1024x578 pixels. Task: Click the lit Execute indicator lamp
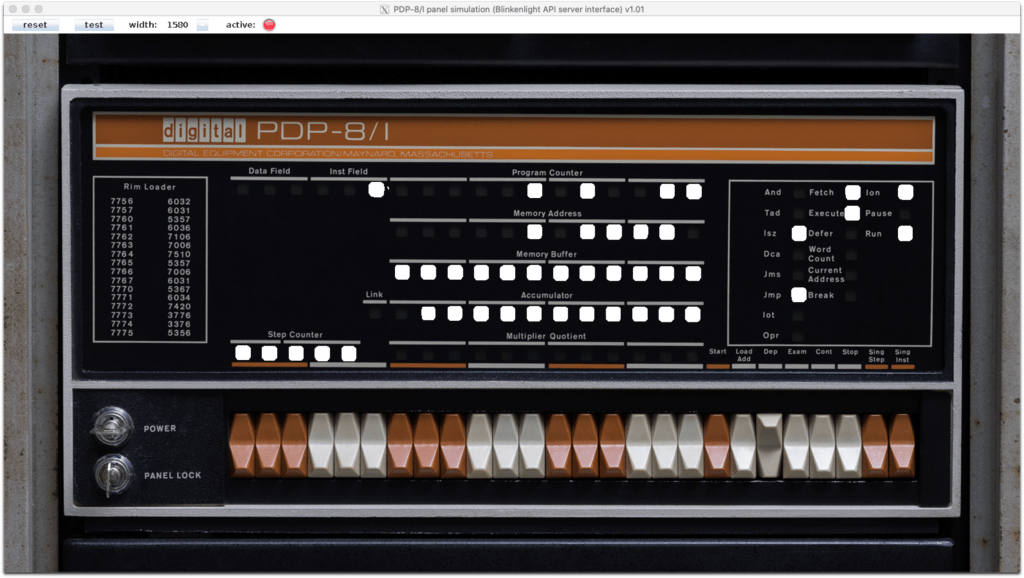pyautogui.click(x=852, y=213)
